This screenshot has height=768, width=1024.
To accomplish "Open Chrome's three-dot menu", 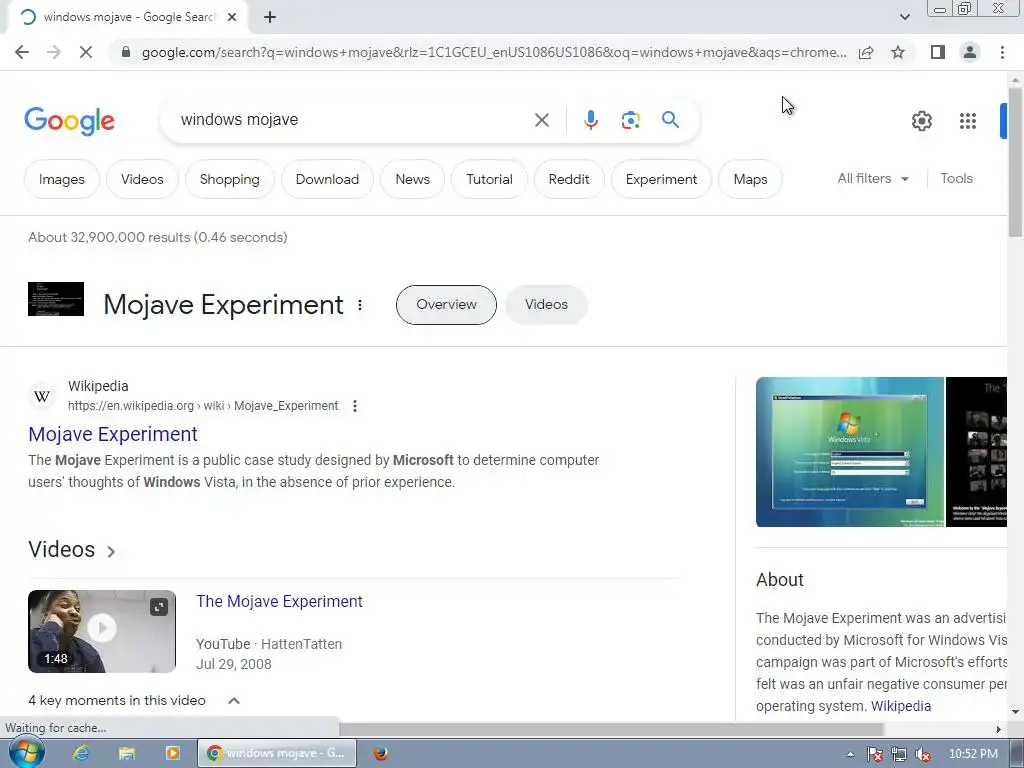I will point(1002,52).
